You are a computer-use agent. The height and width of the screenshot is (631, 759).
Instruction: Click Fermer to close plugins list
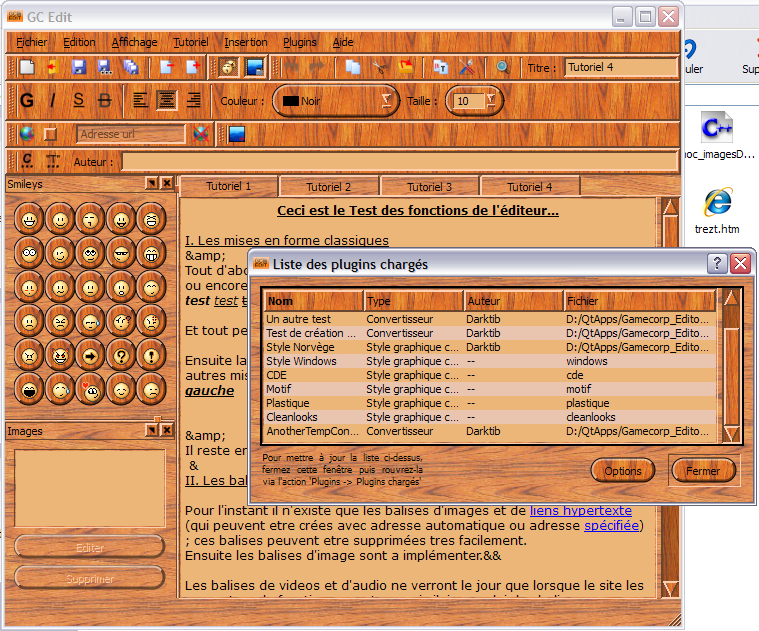703,470
